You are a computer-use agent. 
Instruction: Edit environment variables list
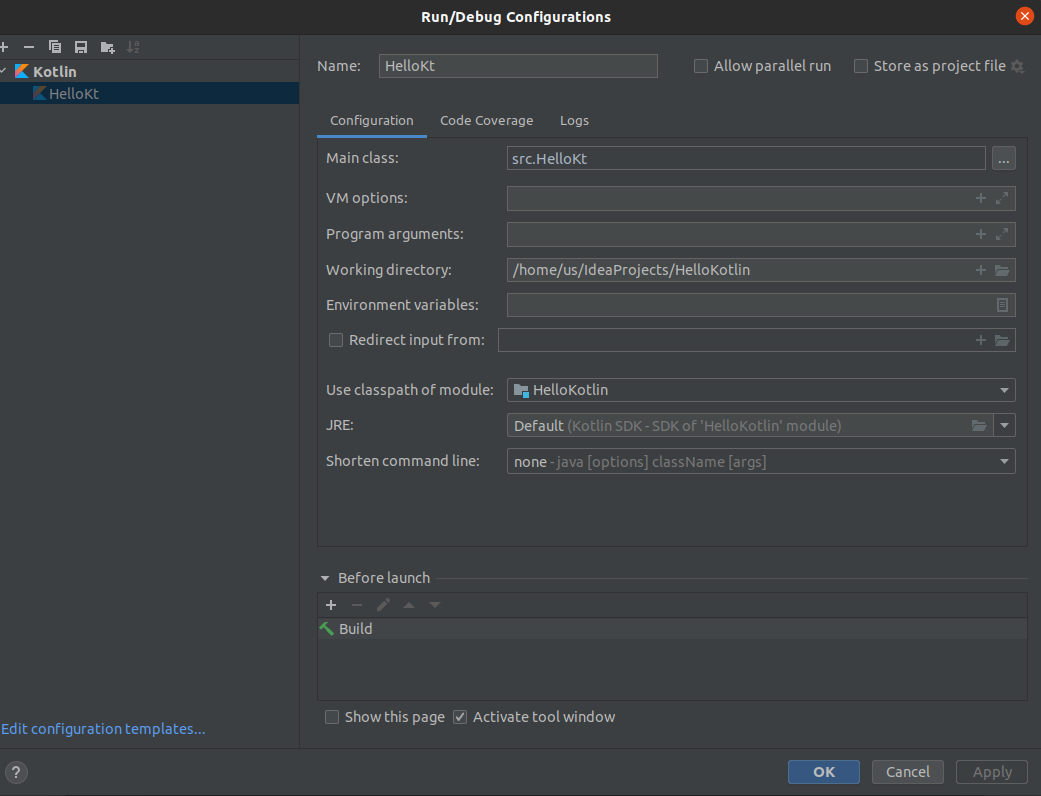point(1002,305)
